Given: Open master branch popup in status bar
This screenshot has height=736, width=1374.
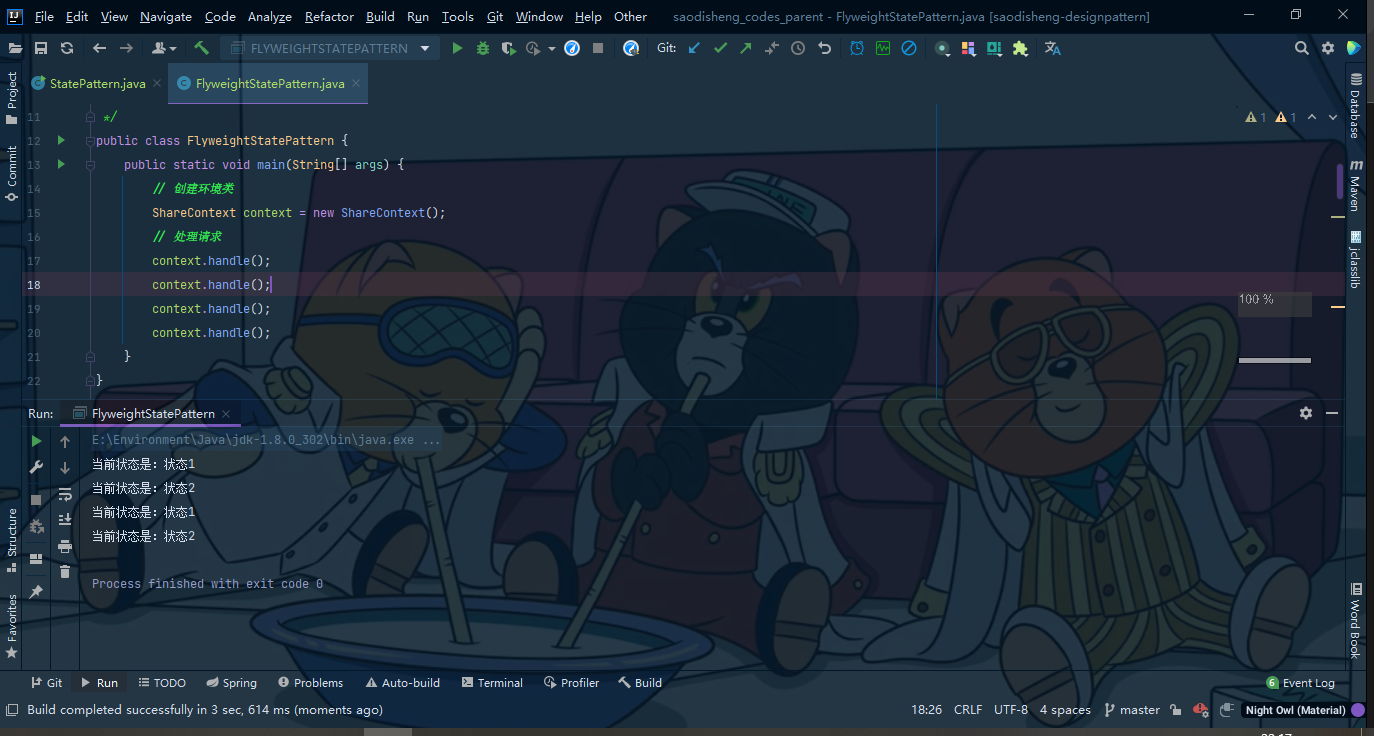Looking at the screenshot, I should (x=1132, y=710).
